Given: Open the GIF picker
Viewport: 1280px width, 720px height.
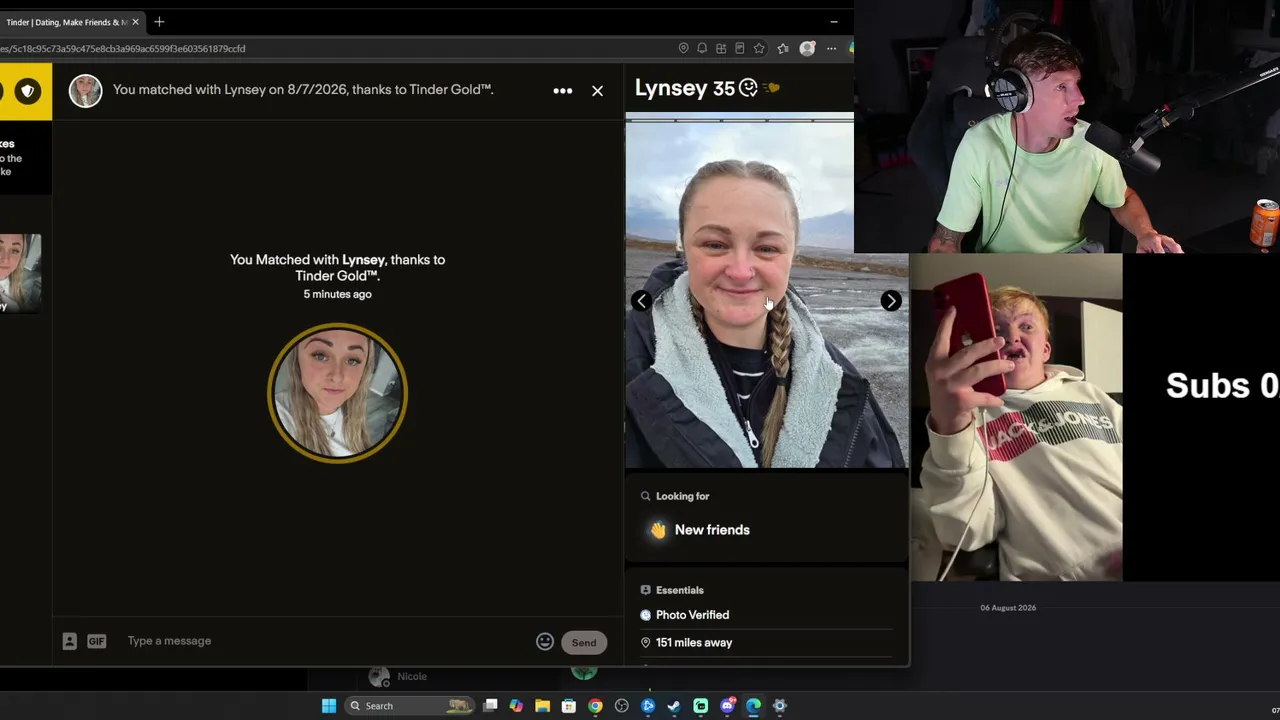Looking at the screenshot, I should [96, 642].
